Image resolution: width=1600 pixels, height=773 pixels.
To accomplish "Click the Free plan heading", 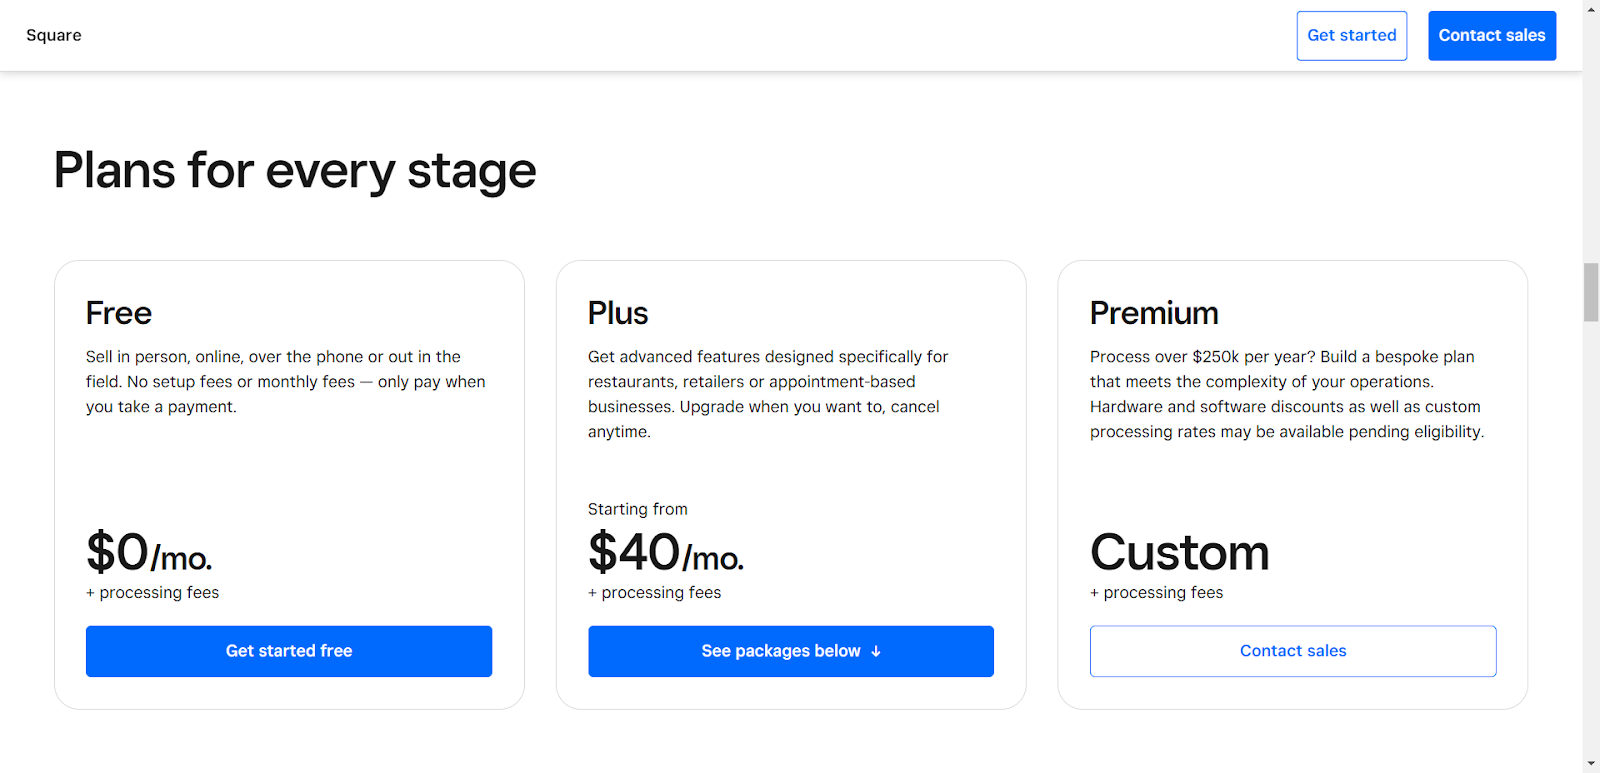I will click(118, 313).
